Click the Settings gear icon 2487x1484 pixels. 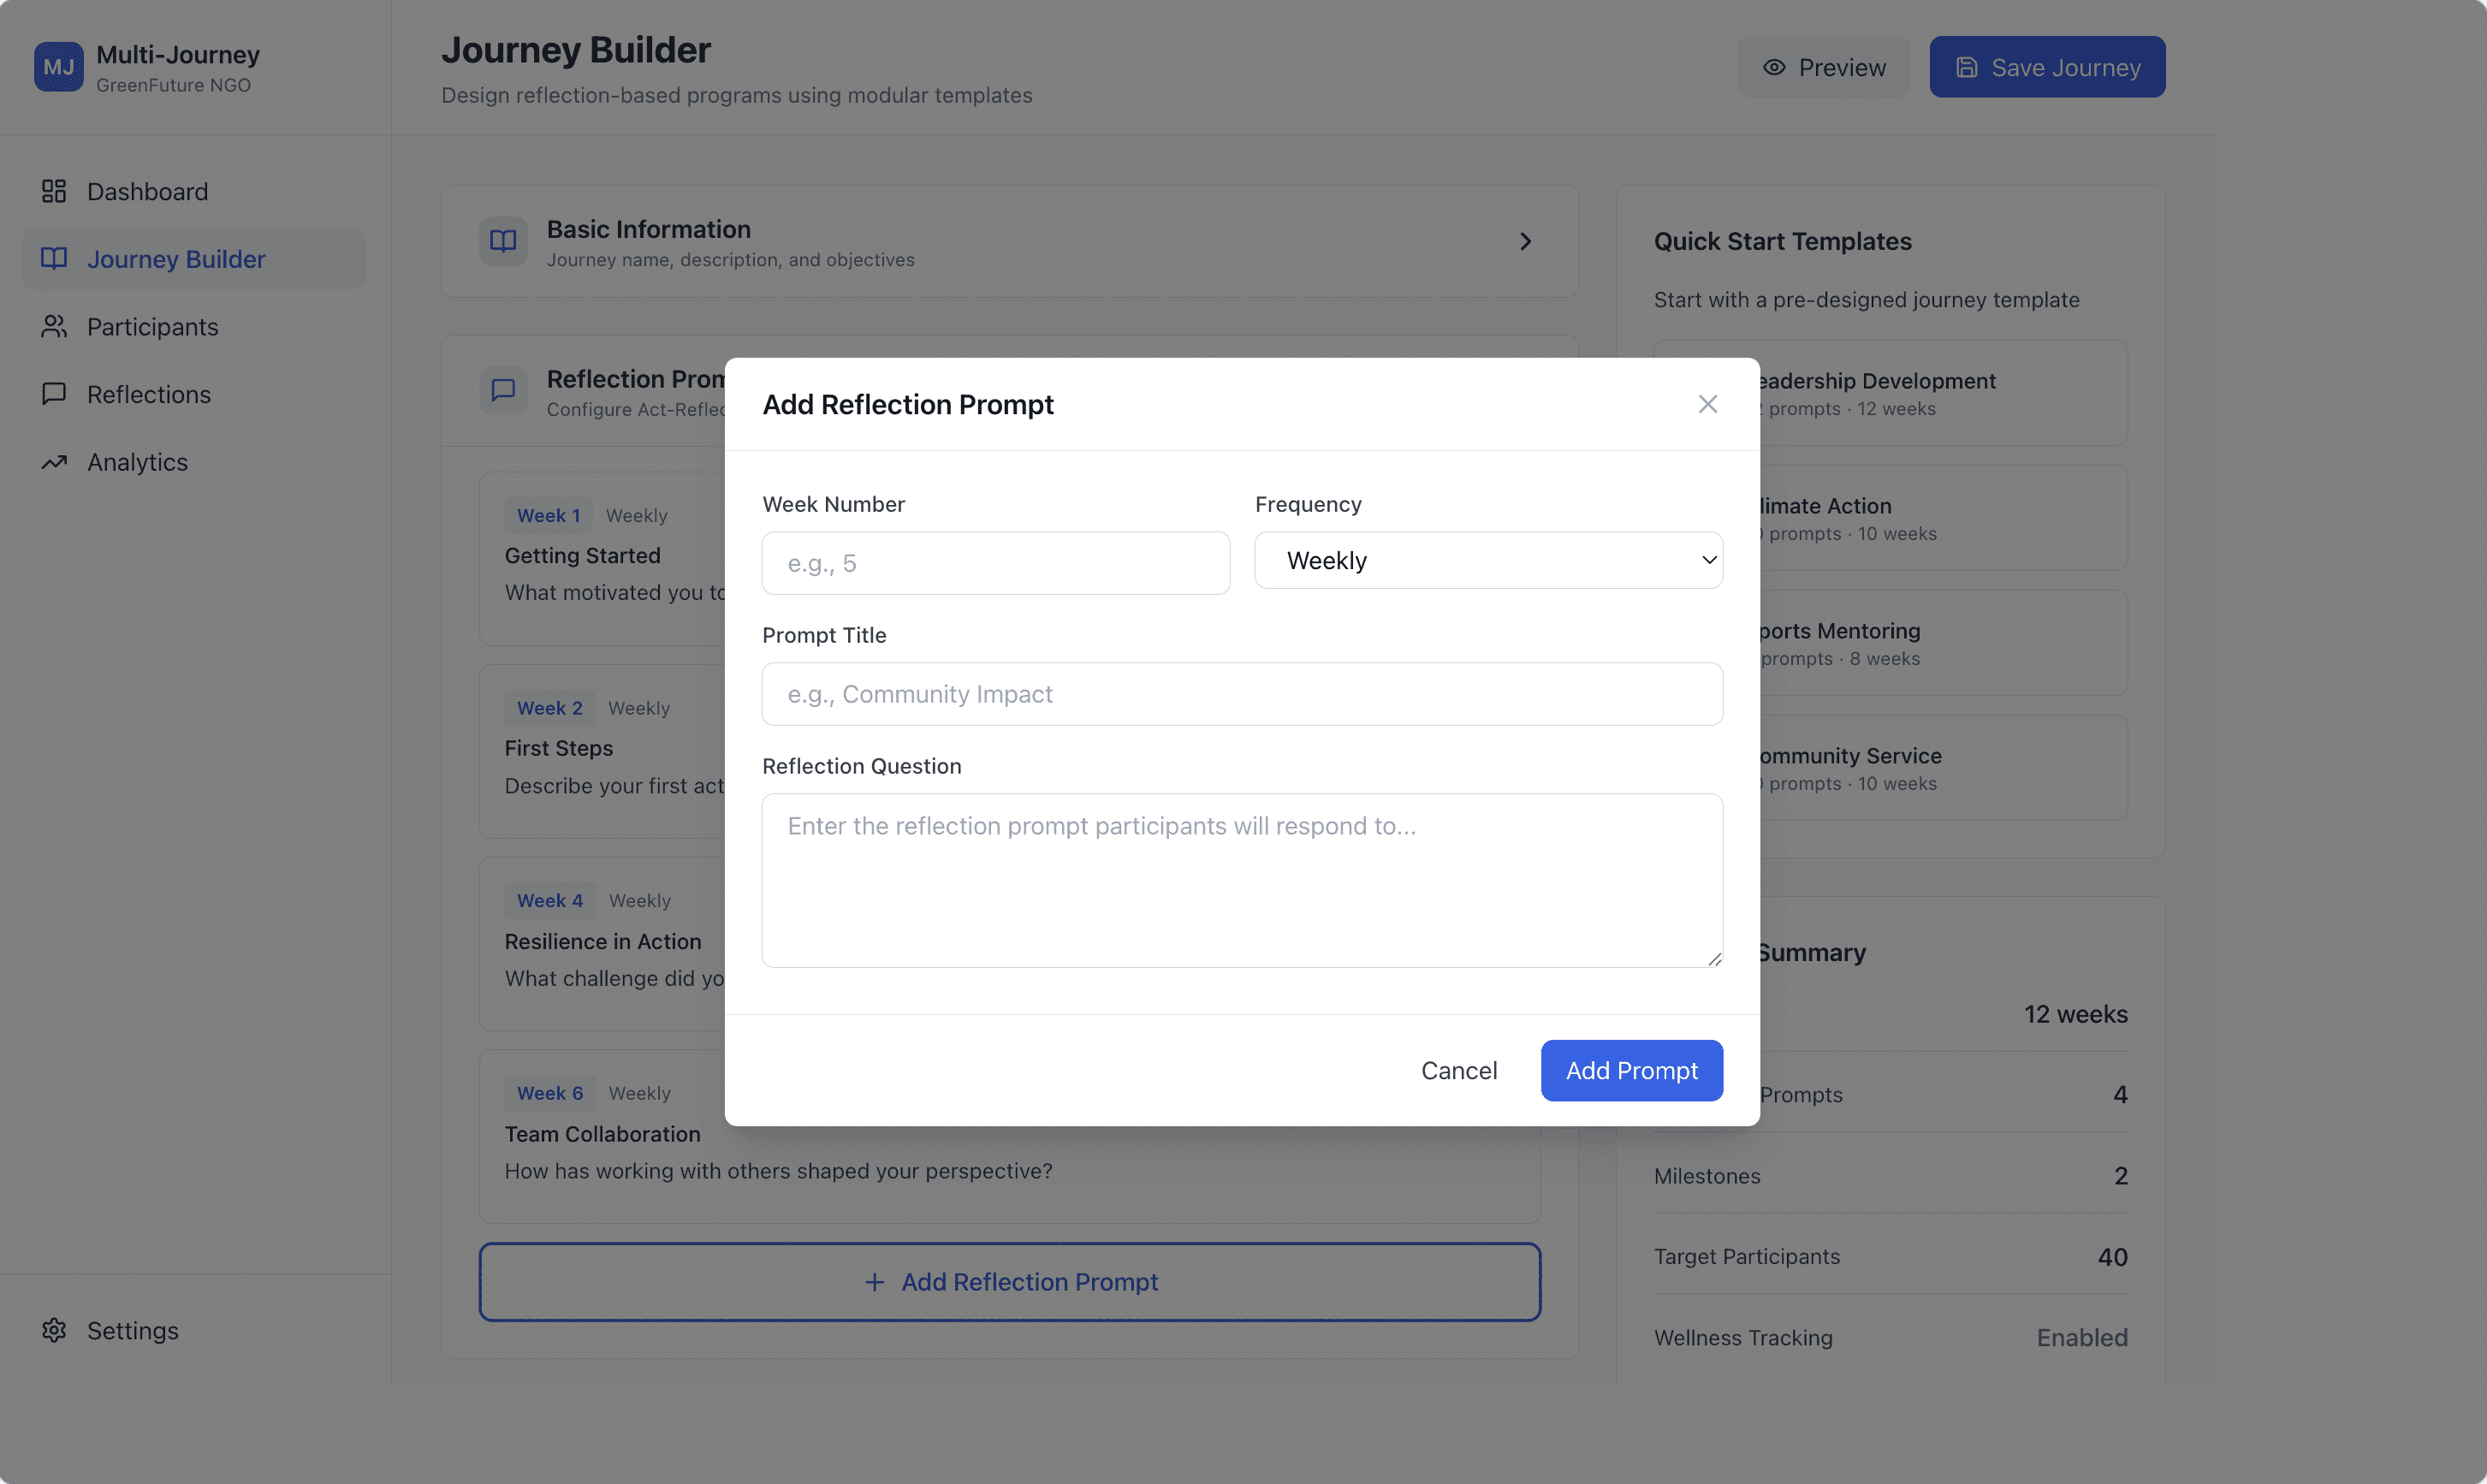pos(54,1330)
